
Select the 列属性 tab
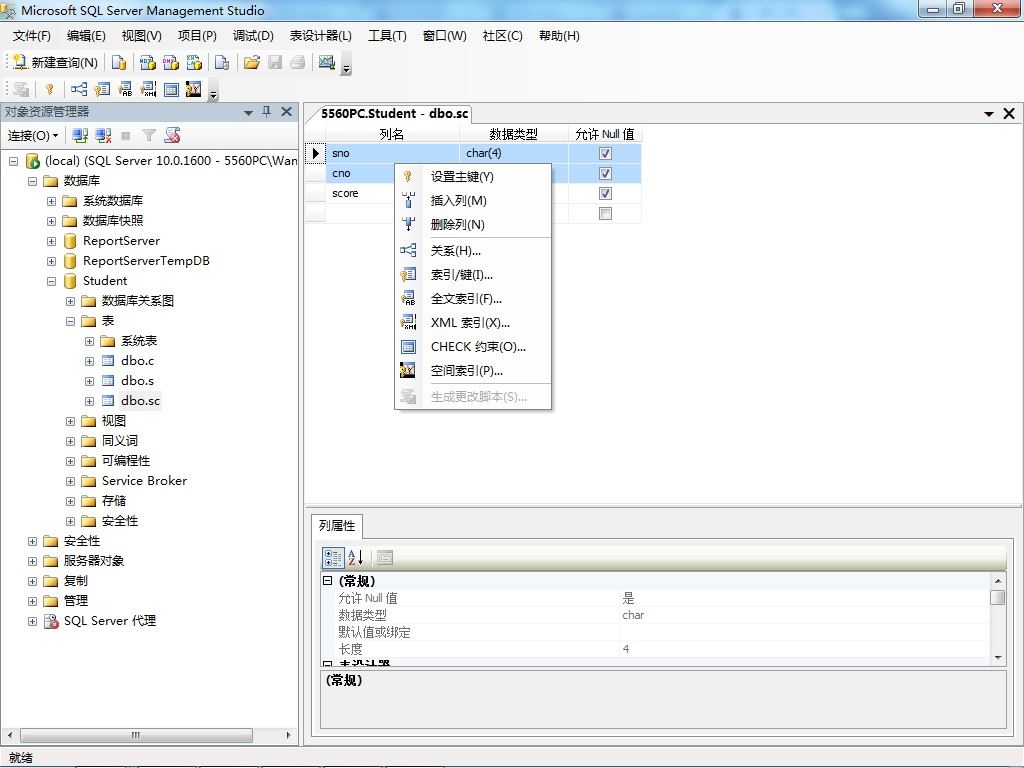[x=337, y=526]
